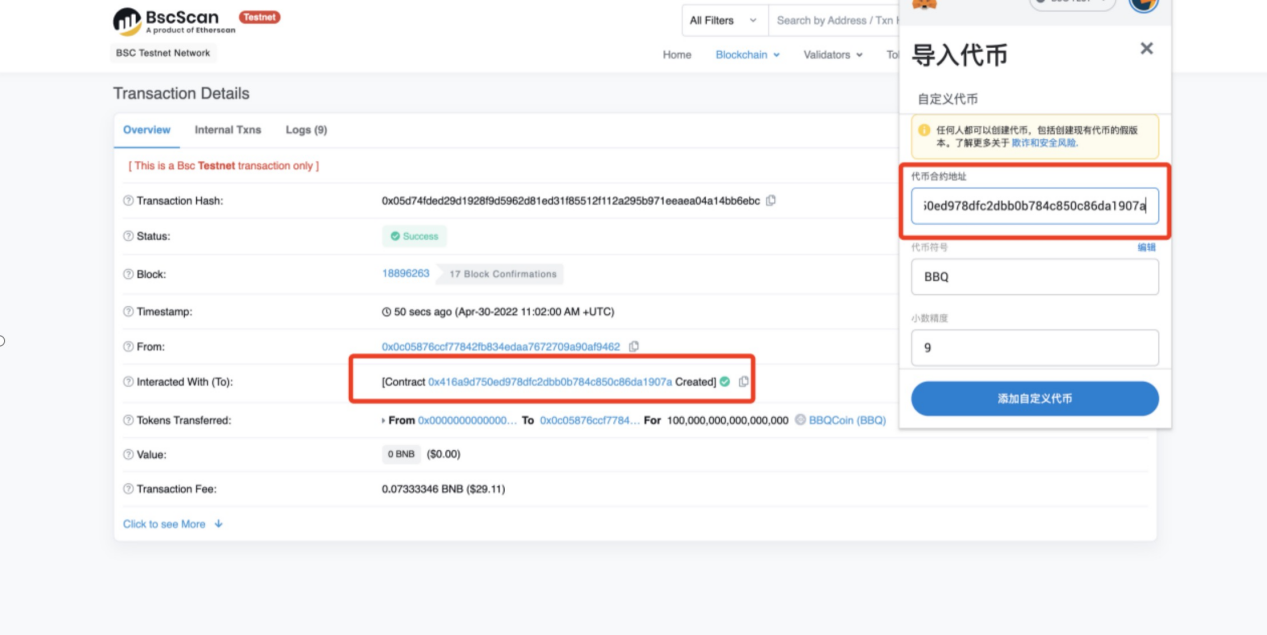The width and height of the screenshot is (1267, 635).
Task: Open the fraud and security risks link
Action: click(x=1044, y=143)
